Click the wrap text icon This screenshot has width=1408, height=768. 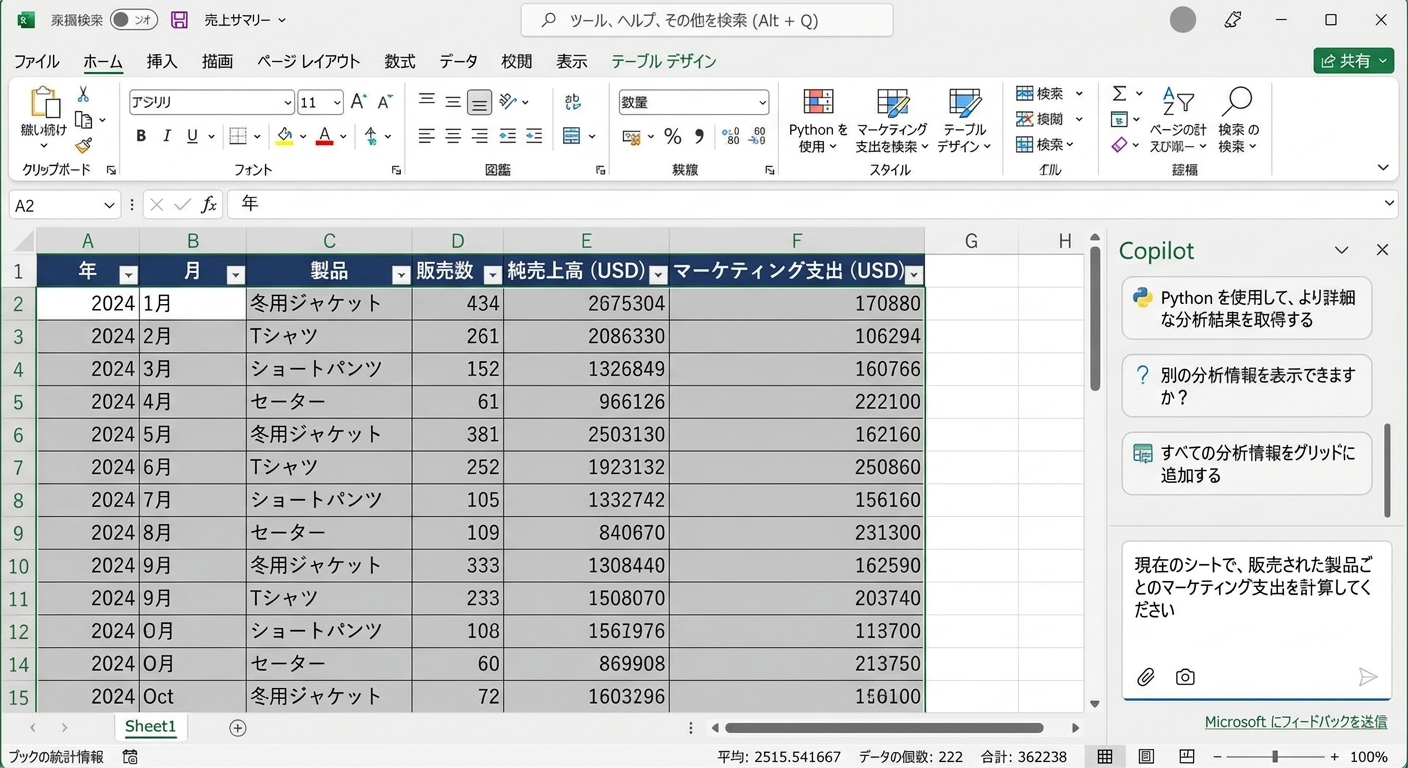573,101
